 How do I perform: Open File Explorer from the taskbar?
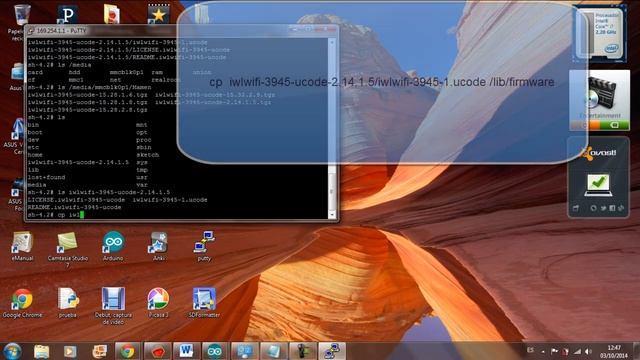click(x=41, y=351)
